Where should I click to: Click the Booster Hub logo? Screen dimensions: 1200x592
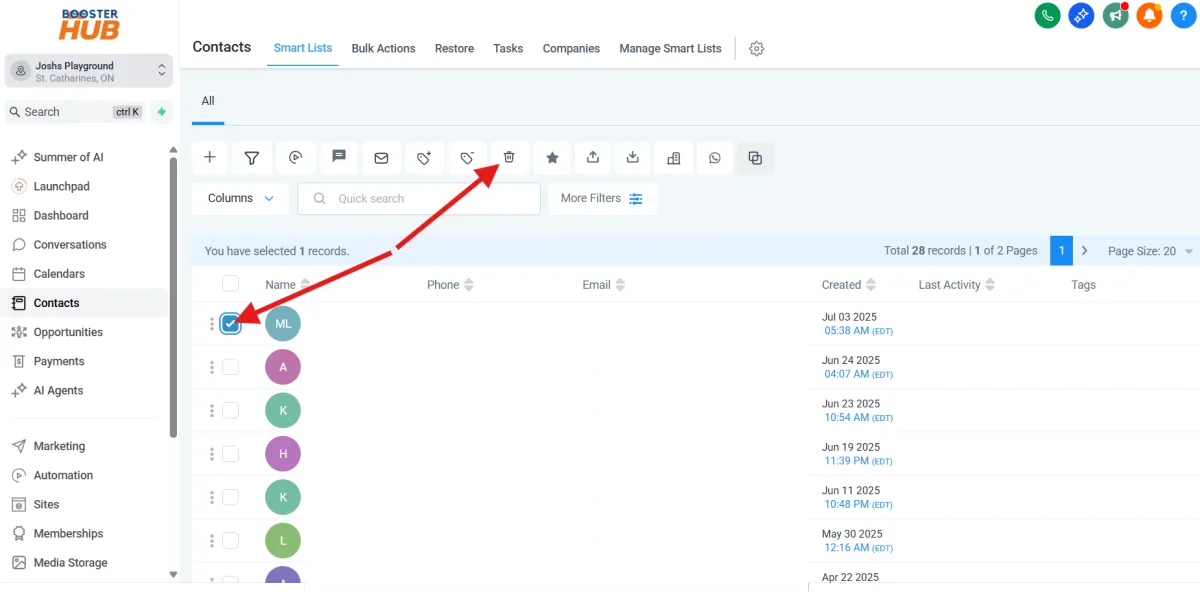click(x=89, y=24)
